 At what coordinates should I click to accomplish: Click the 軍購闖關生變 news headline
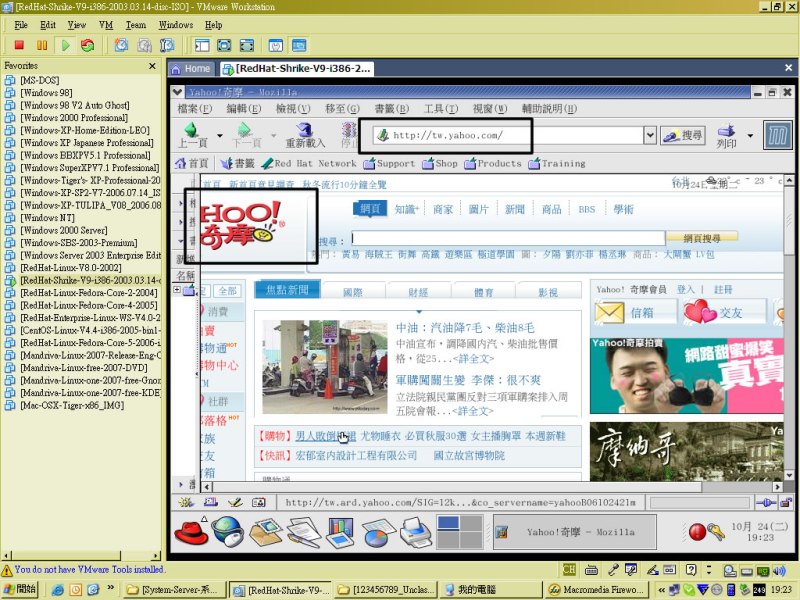pos(468,380)
